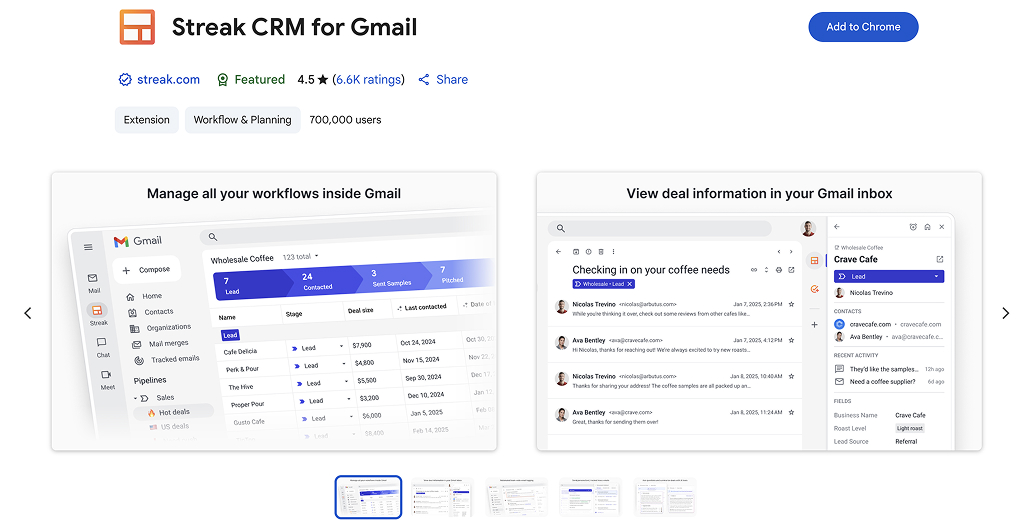Click the Share text link
The width and height of the screenshot is (1026, 531).
(x=451, y=80)
